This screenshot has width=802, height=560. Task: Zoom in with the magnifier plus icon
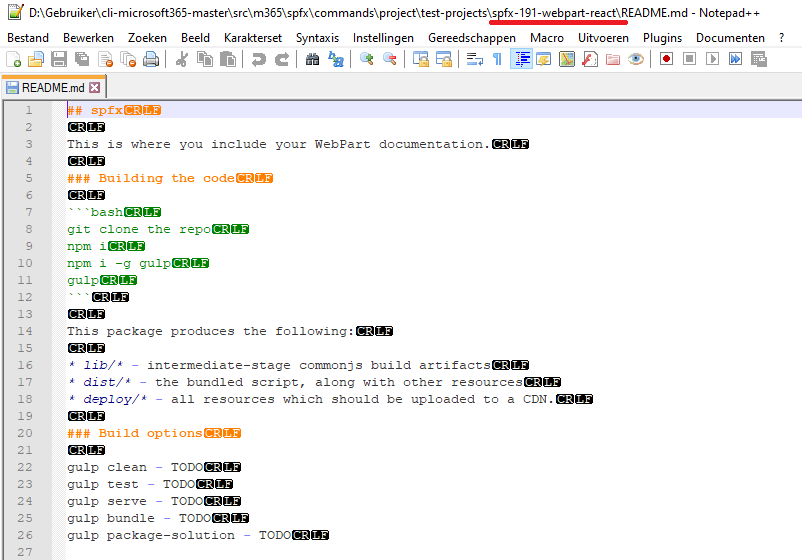pyautogui.click(x=366, y=59)
